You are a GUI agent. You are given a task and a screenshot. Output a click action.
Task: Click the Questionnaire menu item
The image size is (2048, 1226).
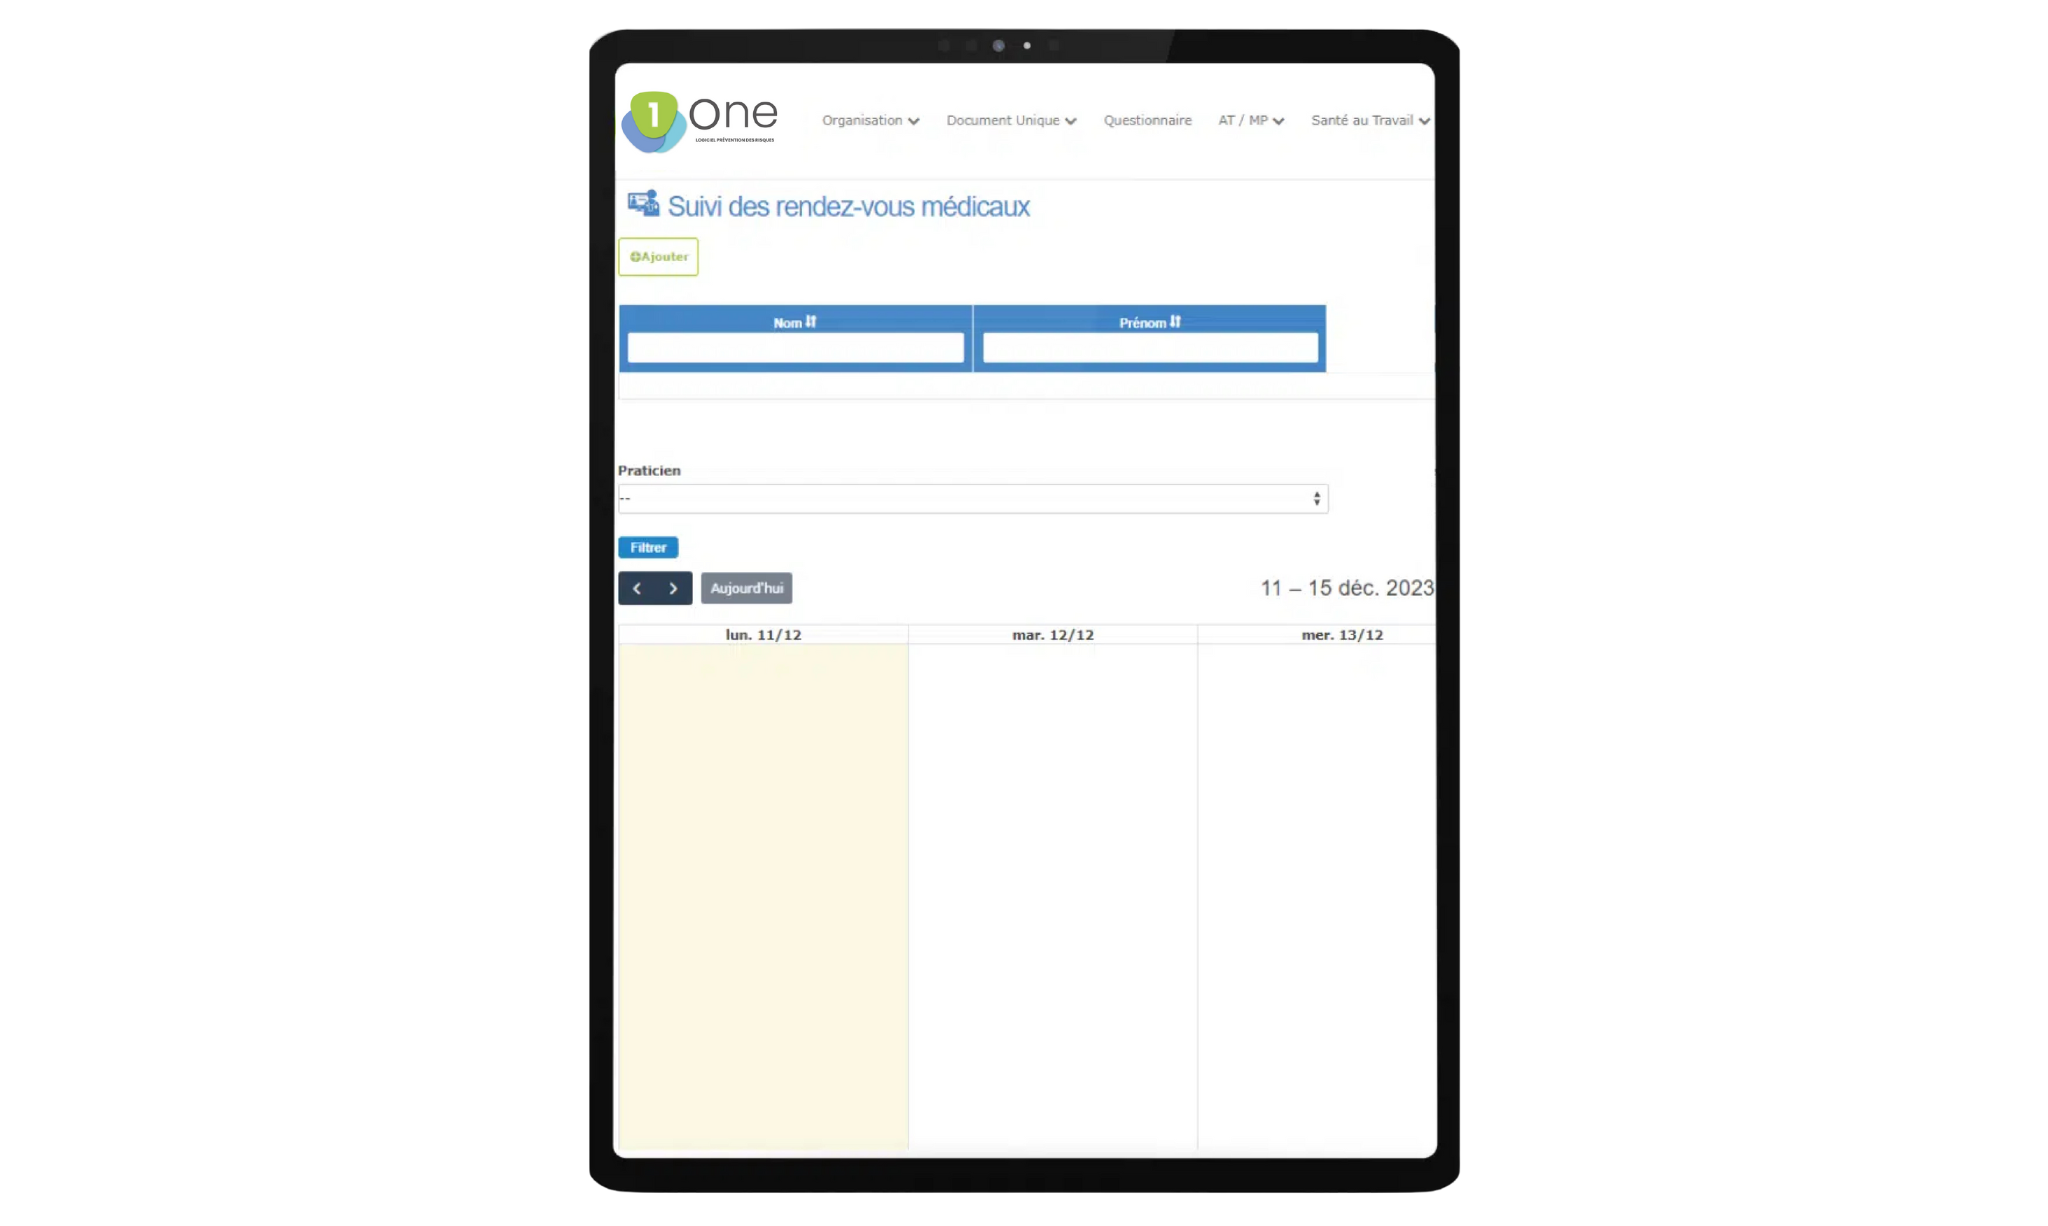(x=1148, y=120)
